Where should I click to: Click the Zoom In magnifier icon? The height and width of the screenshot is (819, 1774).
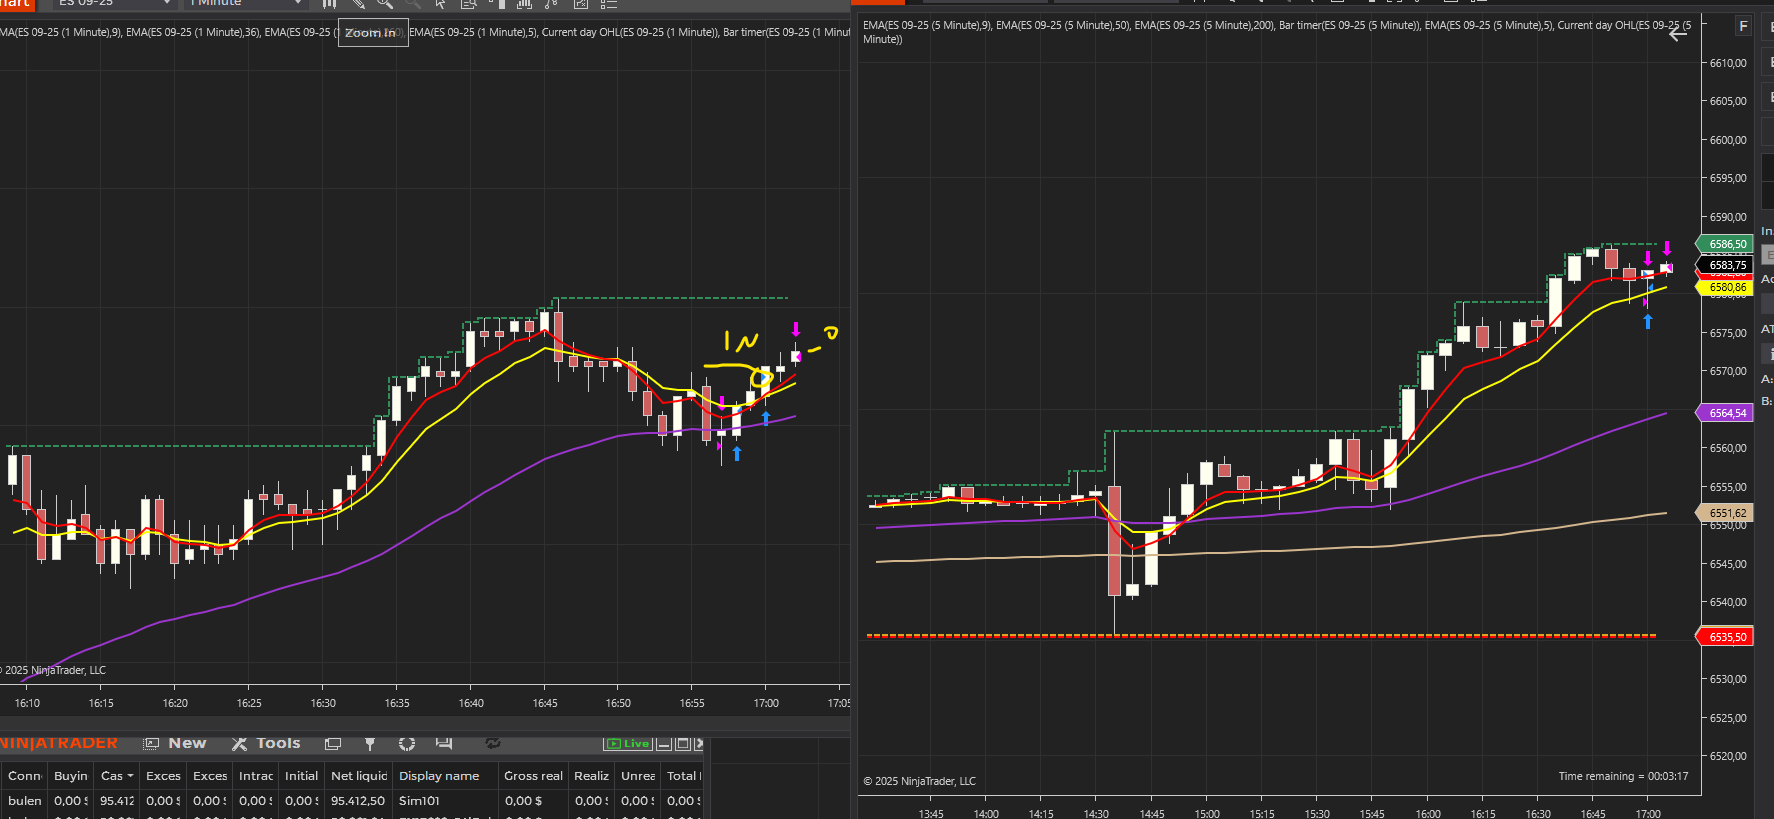pos(385,4)
